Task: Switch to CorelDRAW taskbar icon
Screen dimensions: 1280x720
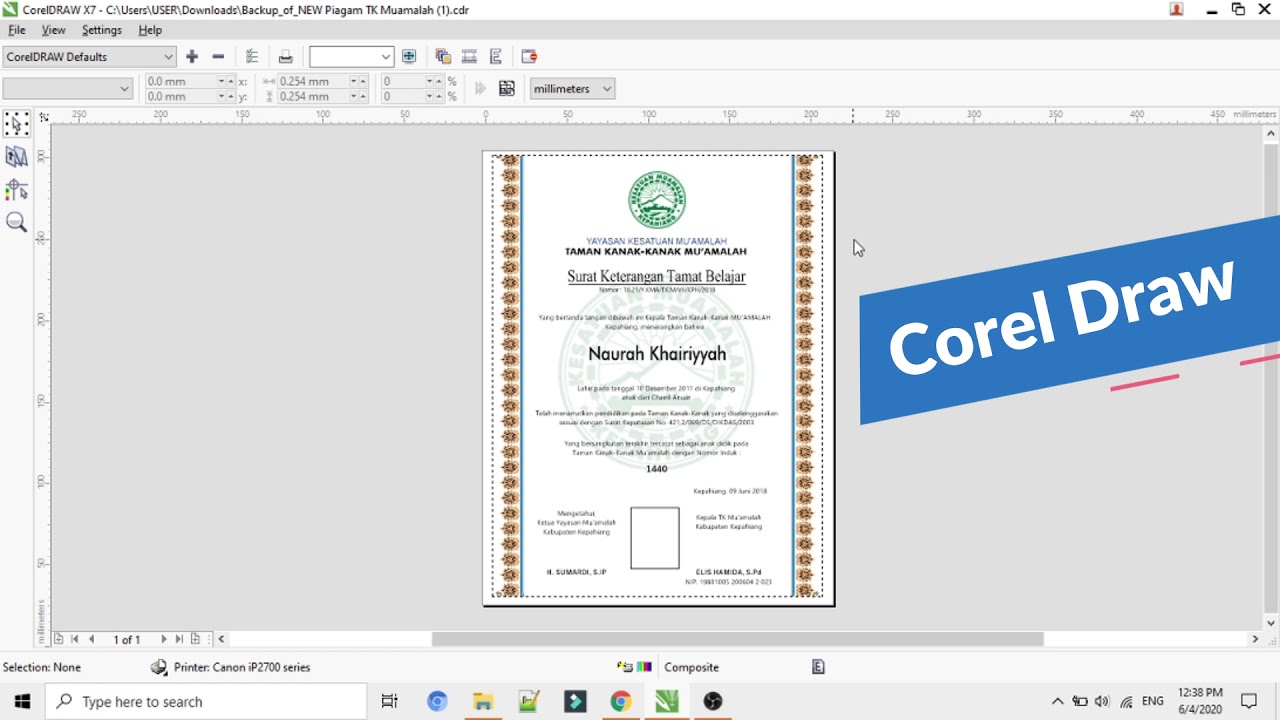Action: tap(667, 701)
